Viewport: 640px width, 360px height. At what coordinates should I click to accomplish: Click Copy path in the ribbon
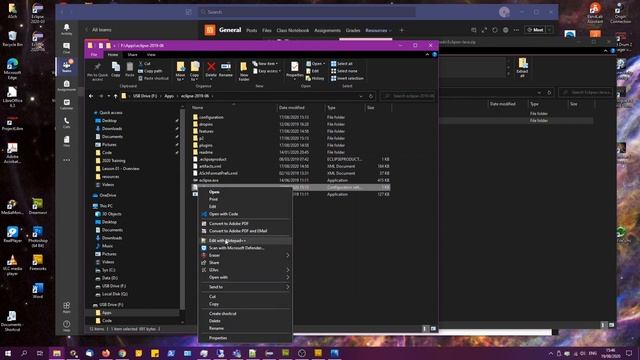(x=150, y=71)
